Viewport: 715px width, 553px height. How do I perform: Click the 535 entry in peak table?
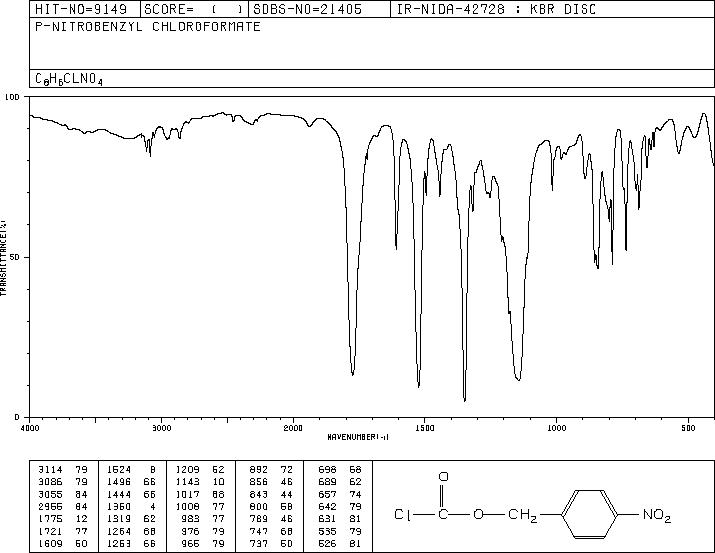(x=327, y=531)
